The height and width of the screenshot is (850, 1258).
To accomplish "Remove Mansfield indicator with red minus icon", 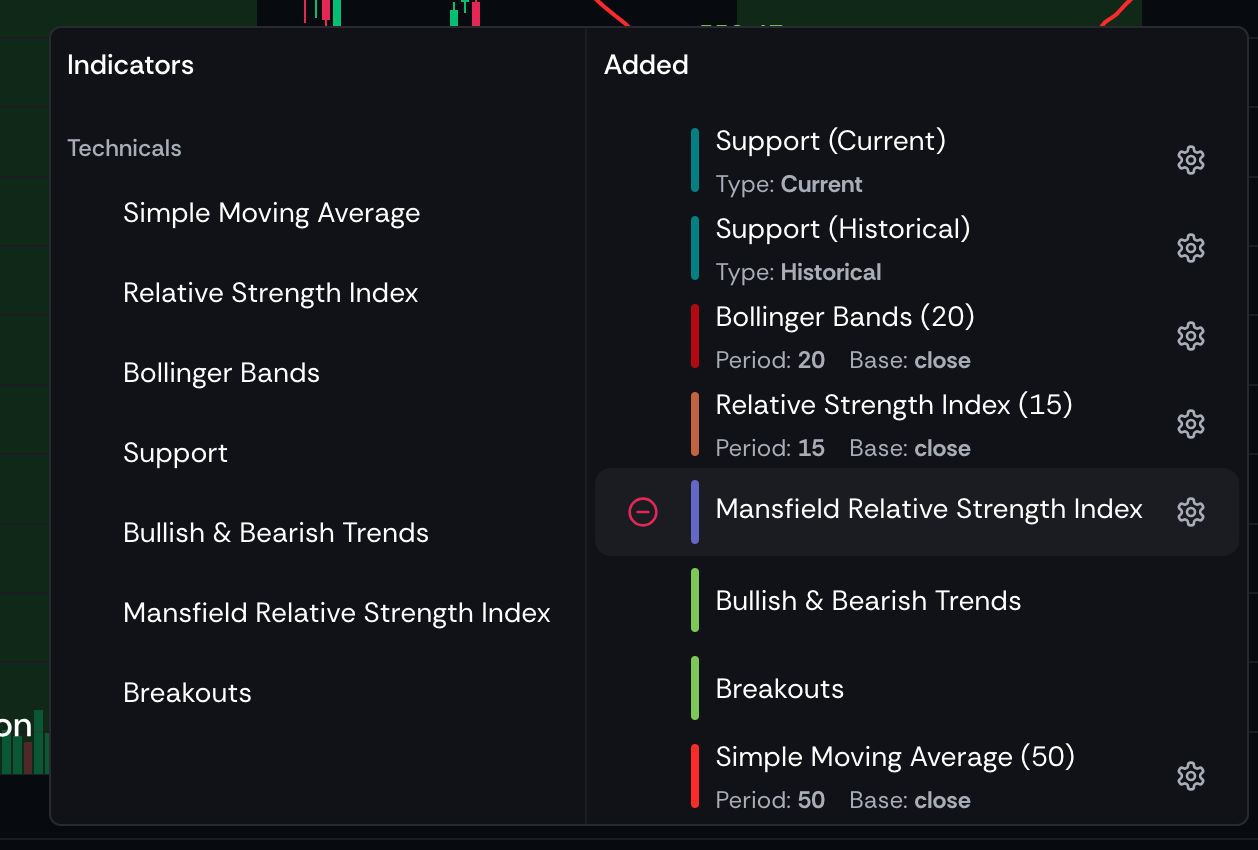I will [642, 512].
